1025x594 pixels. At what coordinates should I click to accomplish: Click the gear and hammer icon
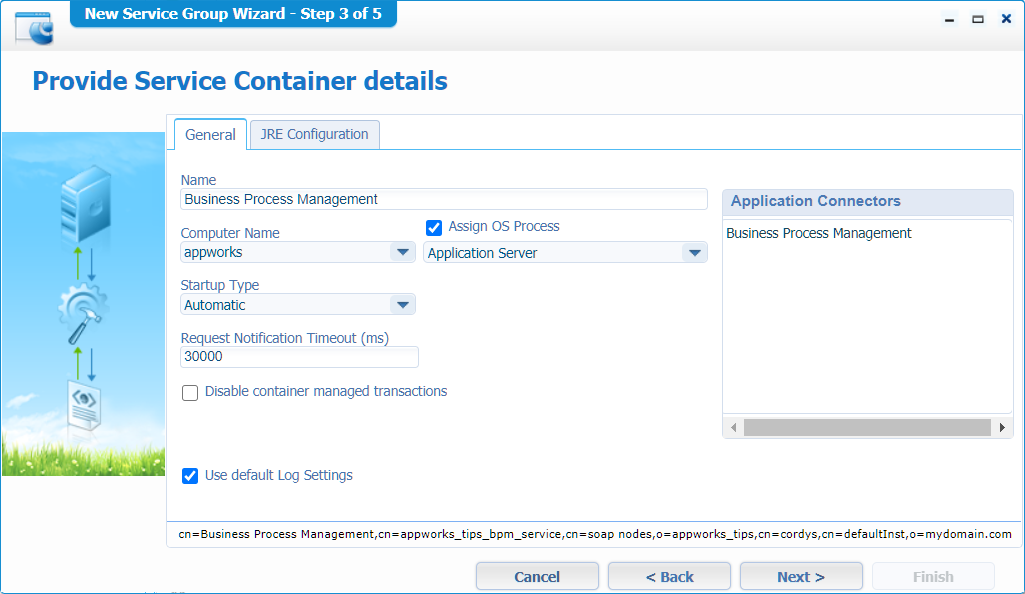81,312
